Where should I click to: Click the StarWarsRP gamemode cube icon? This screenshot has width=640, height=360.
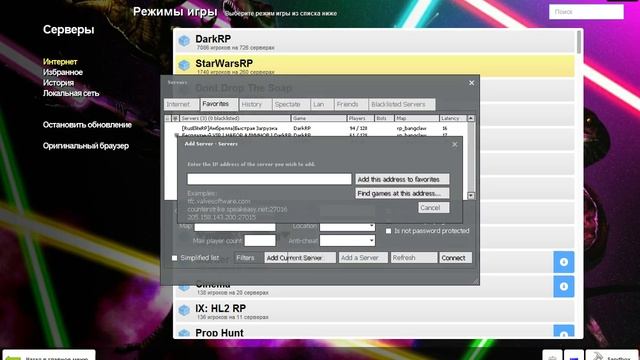(x=184, y=65)
